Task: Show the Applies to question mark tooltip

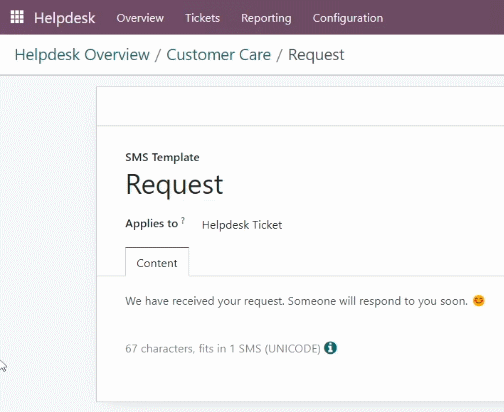Action: (x=183, y=220)
